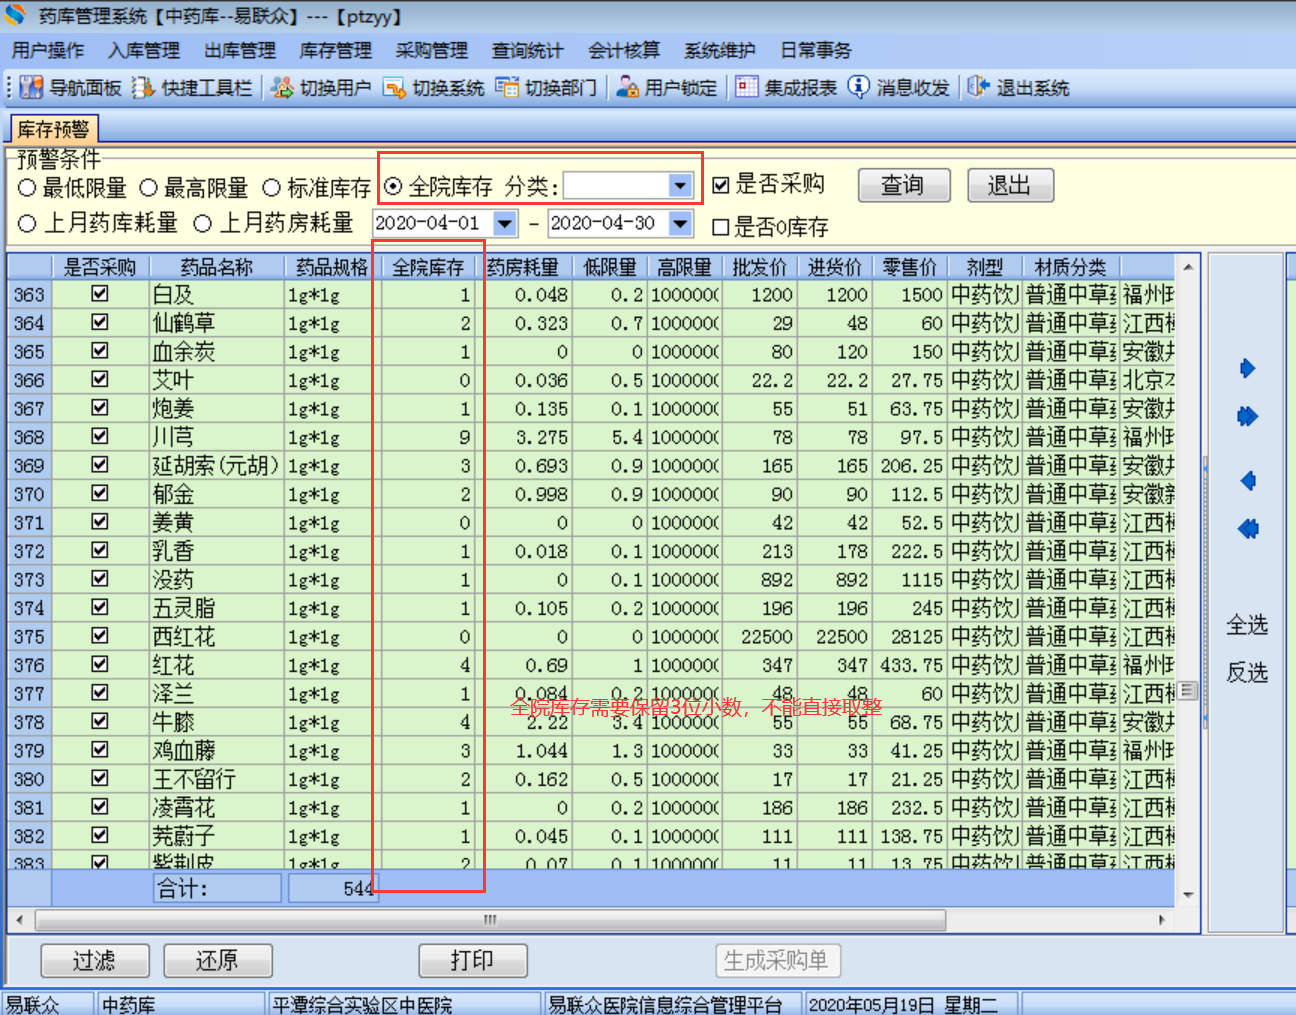
Task: Toggle the purchase checkbox for 鸡血藤 row
Action: tap(100, 750)
